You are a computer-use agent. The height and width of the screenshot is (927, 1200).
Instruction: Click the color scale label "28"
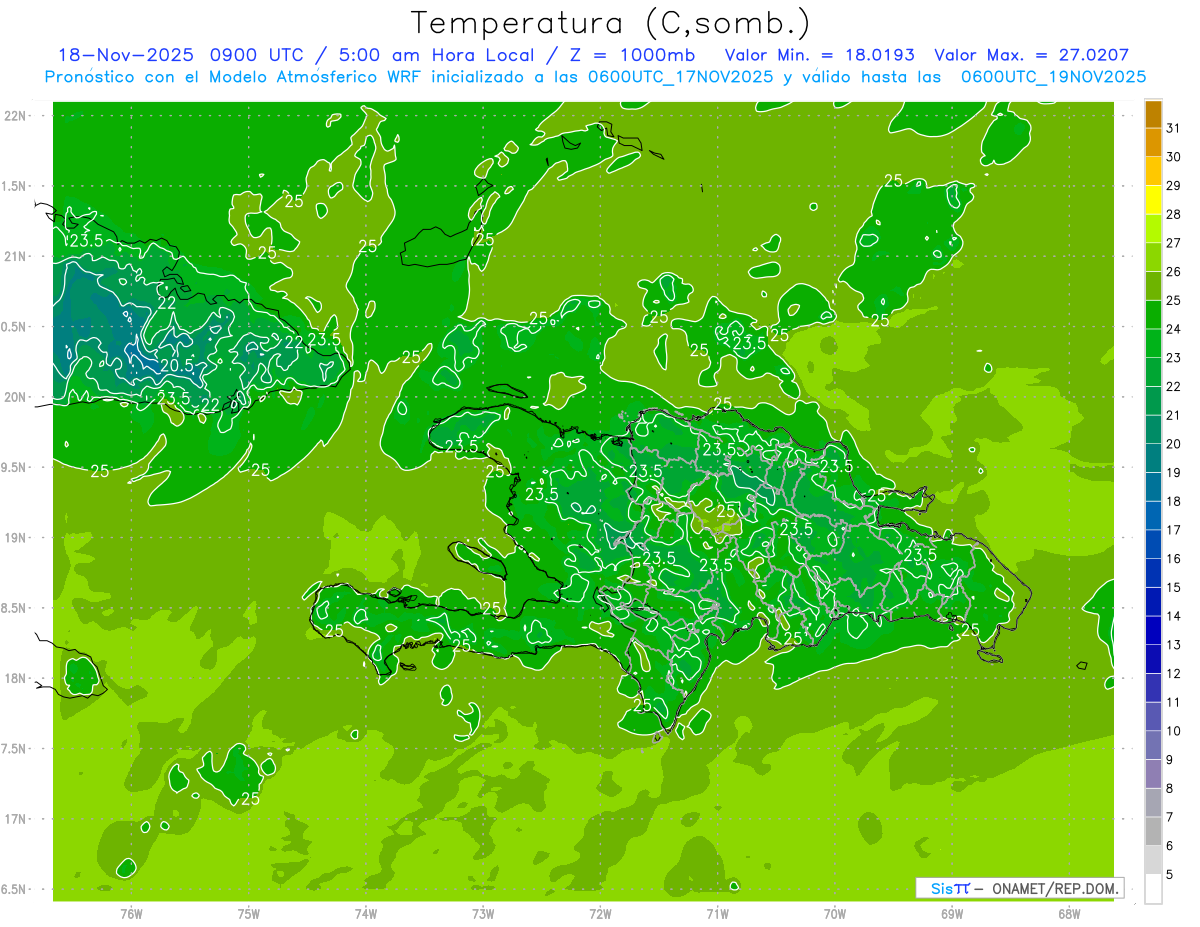coord(1174,214)
